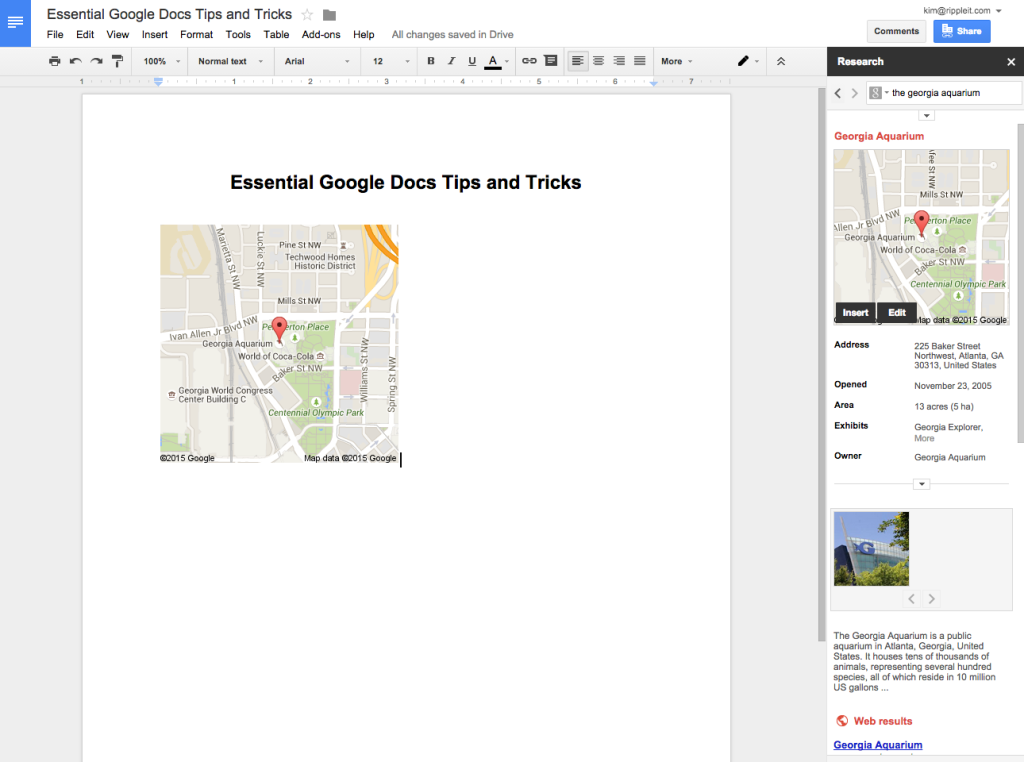Select the Paint format tool
The image size is (1024, 762).
[117, 61]
